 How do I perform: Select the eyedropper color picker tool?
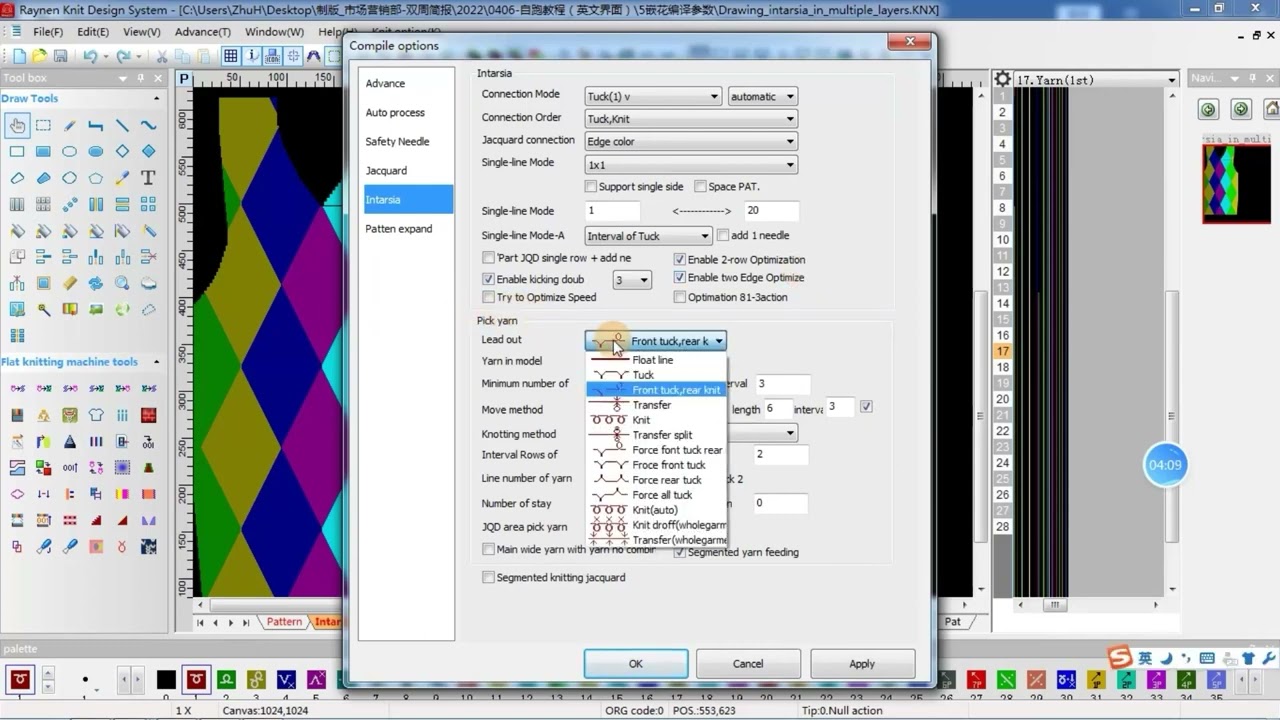[x=122, y=178]
